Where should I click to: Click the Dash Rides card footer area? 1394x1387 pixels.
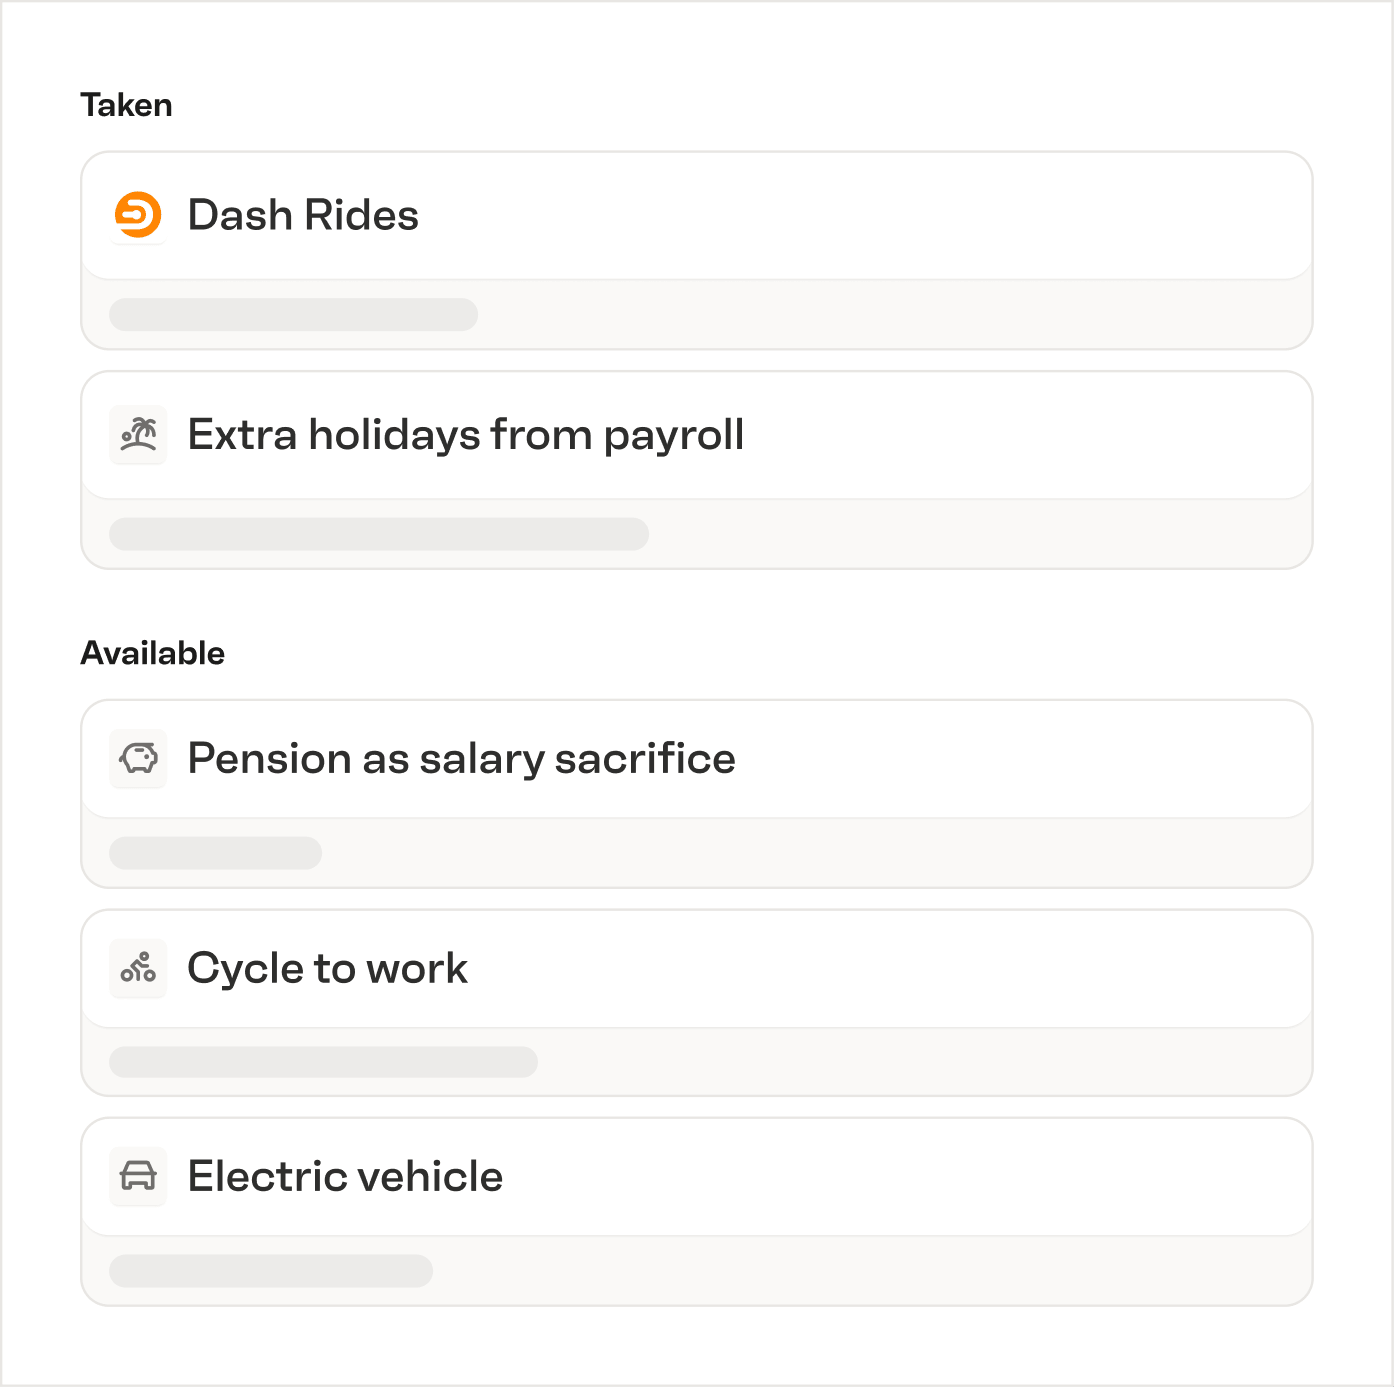696,314
